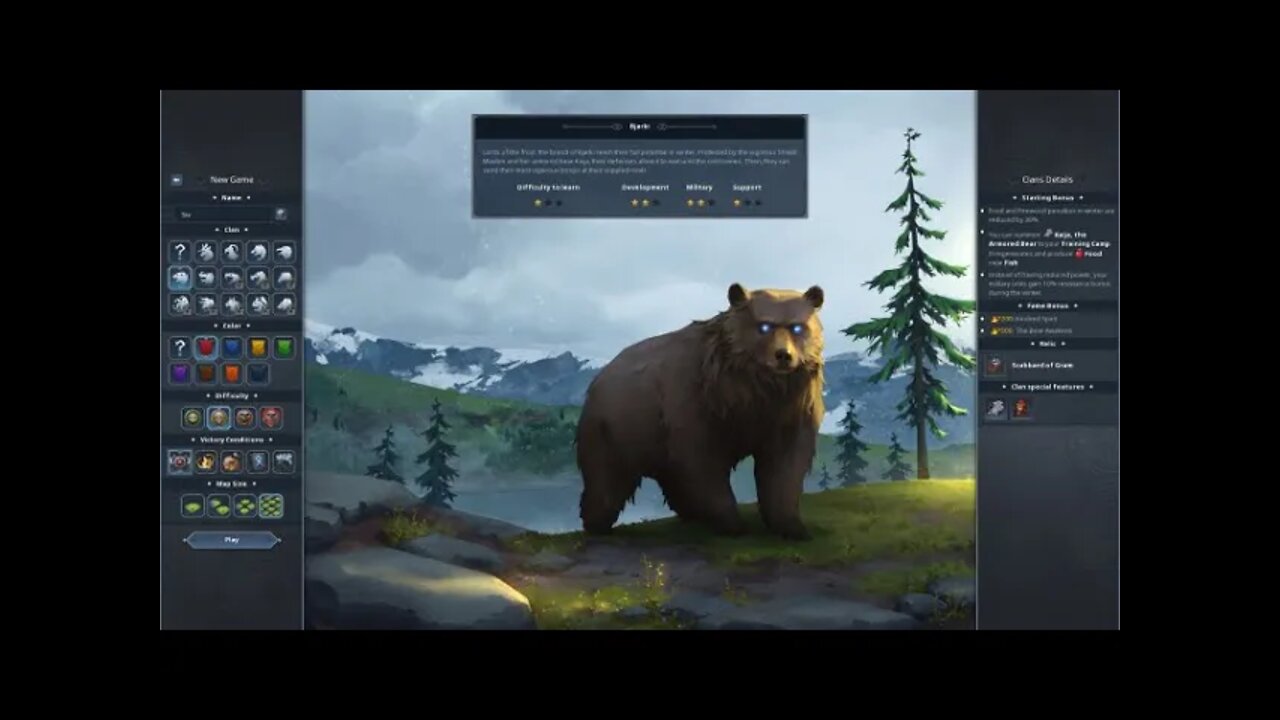Image resolution: width=1280 pixels, height=720 pixels.
Task: Pick the orange shield color
Action: click(x=232, y=373)
